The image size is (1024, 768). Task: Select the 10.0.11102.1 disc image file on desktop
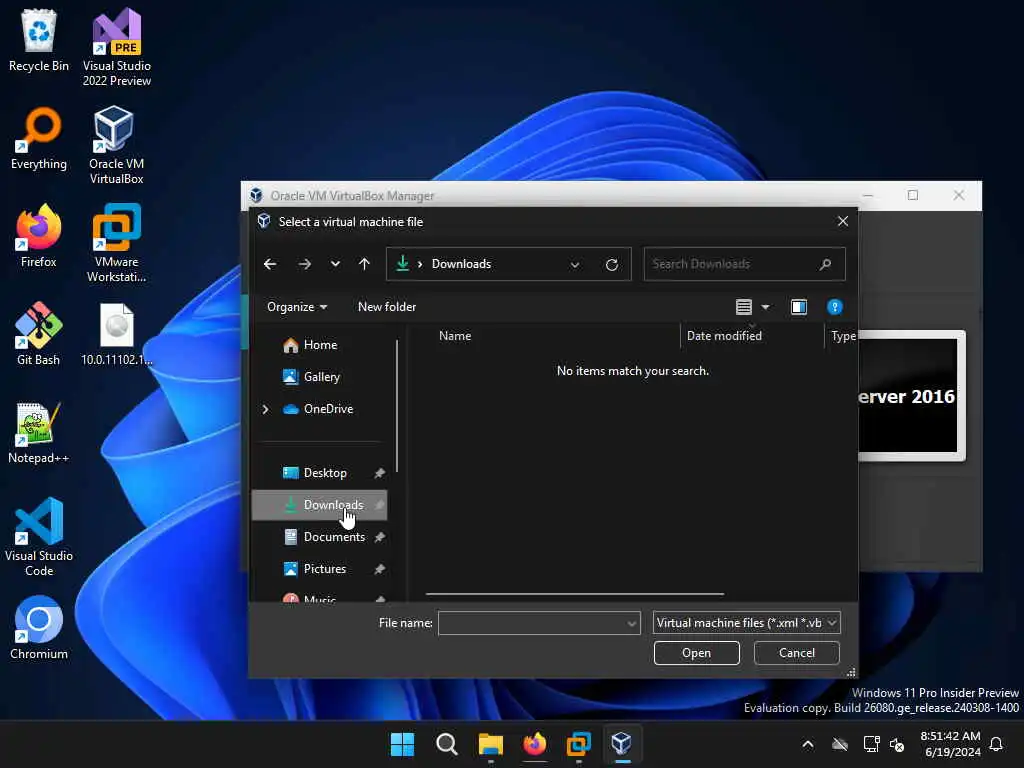pyautogui.click(x=116, y=334)
